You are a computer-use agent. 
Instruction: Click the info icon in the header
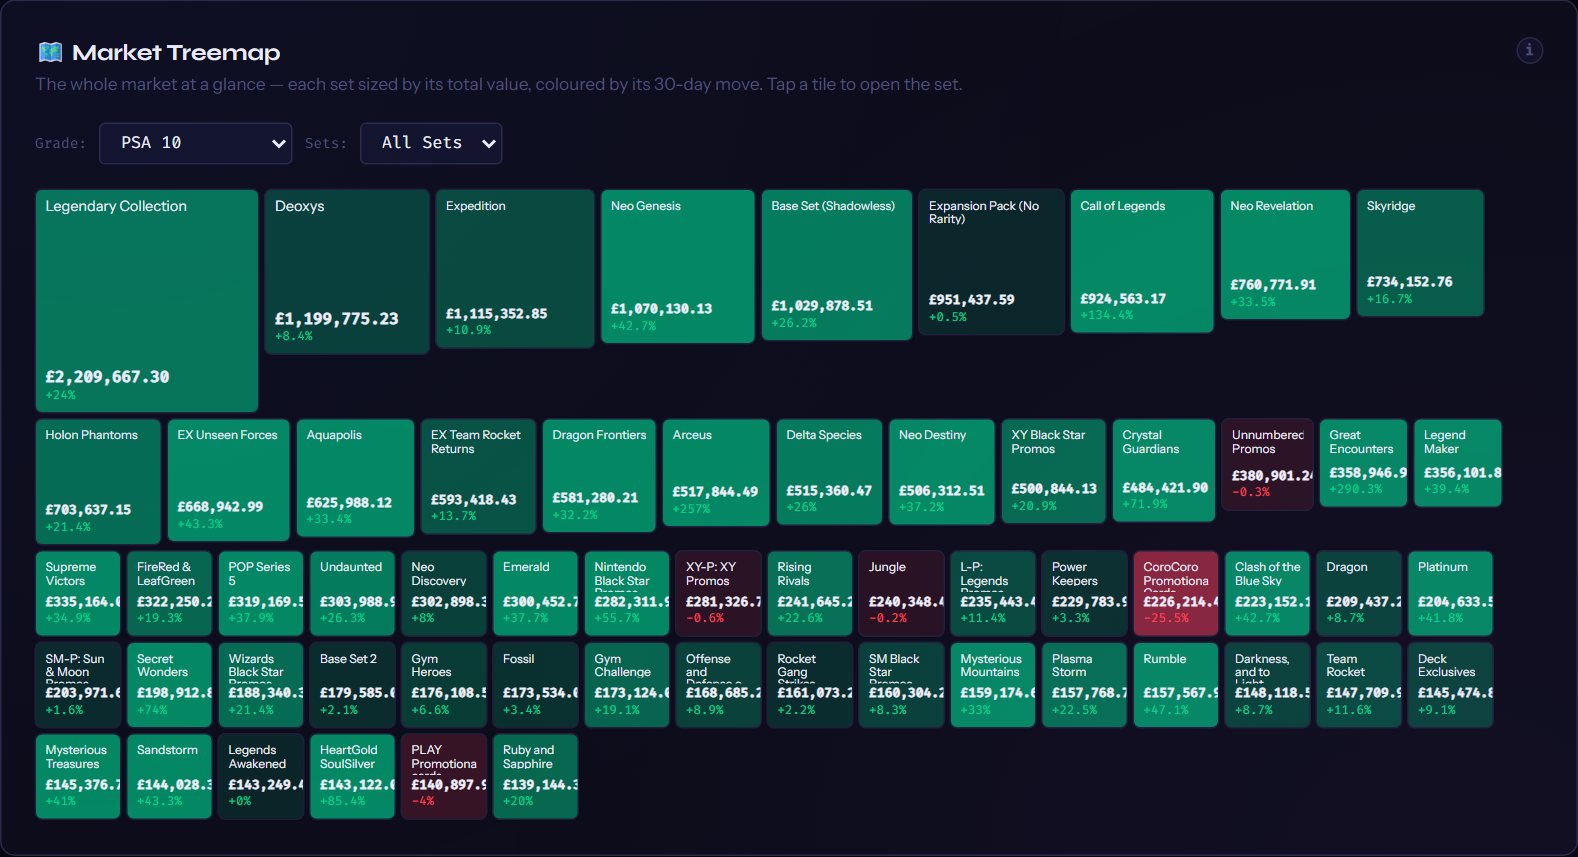coord(1529,50)
